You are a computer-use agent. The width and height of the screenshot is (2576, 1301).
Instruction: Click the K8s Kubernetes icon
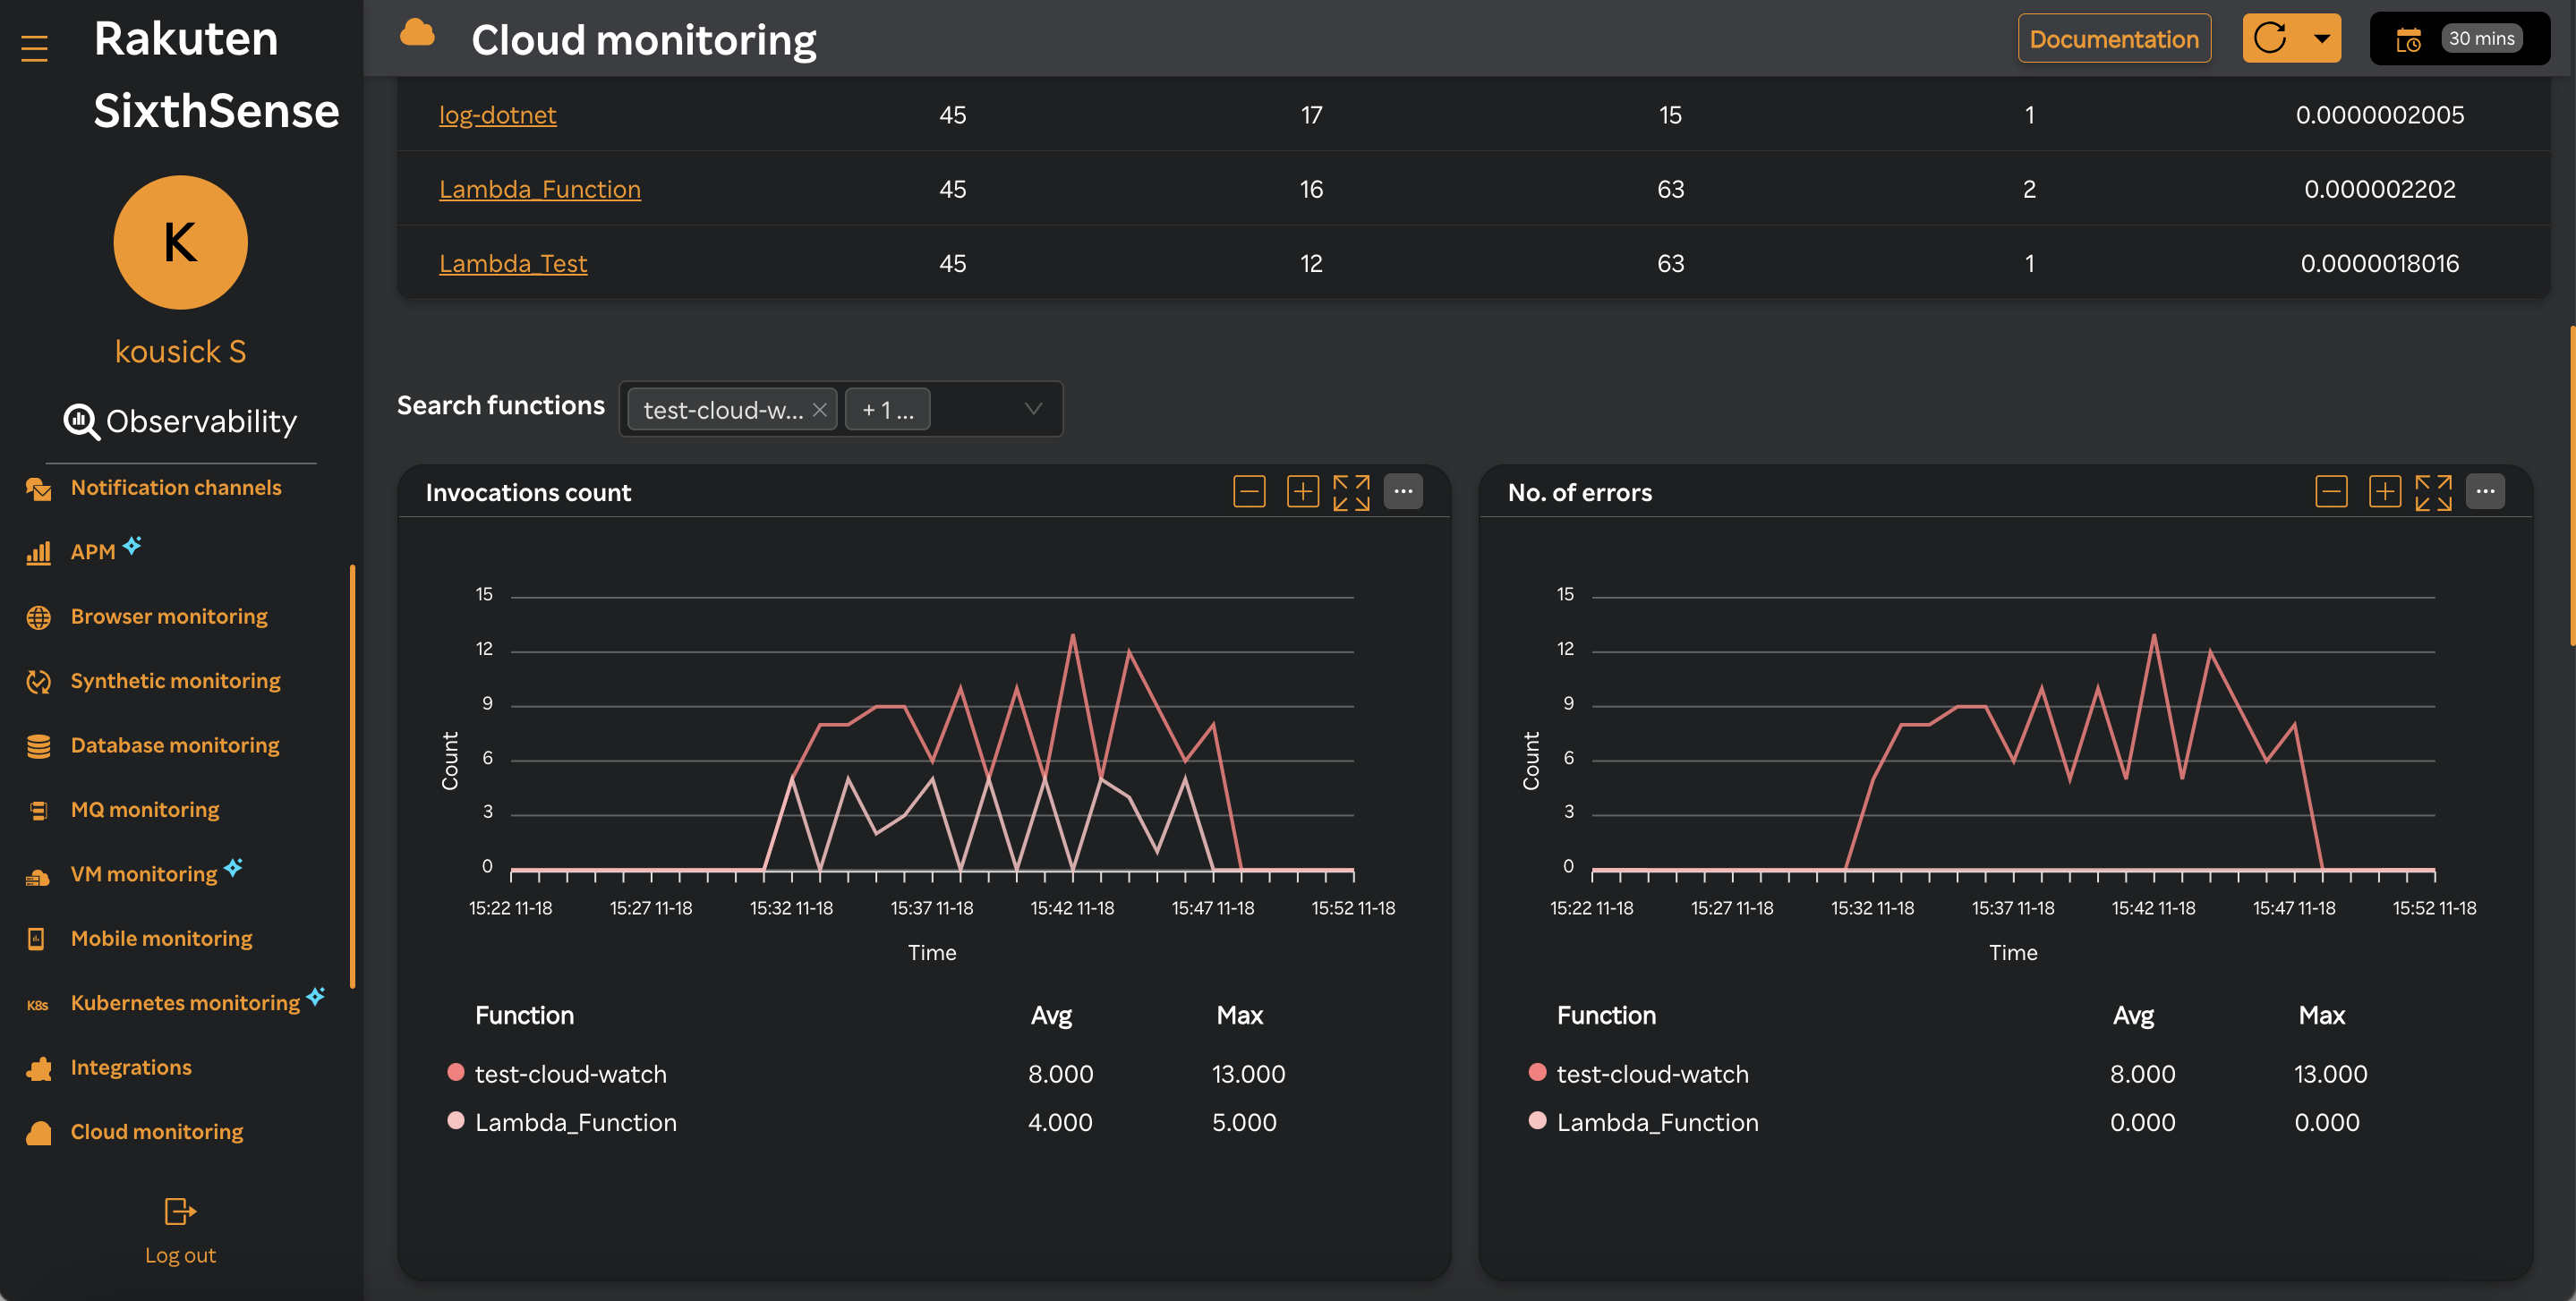tap(38, 1005)
